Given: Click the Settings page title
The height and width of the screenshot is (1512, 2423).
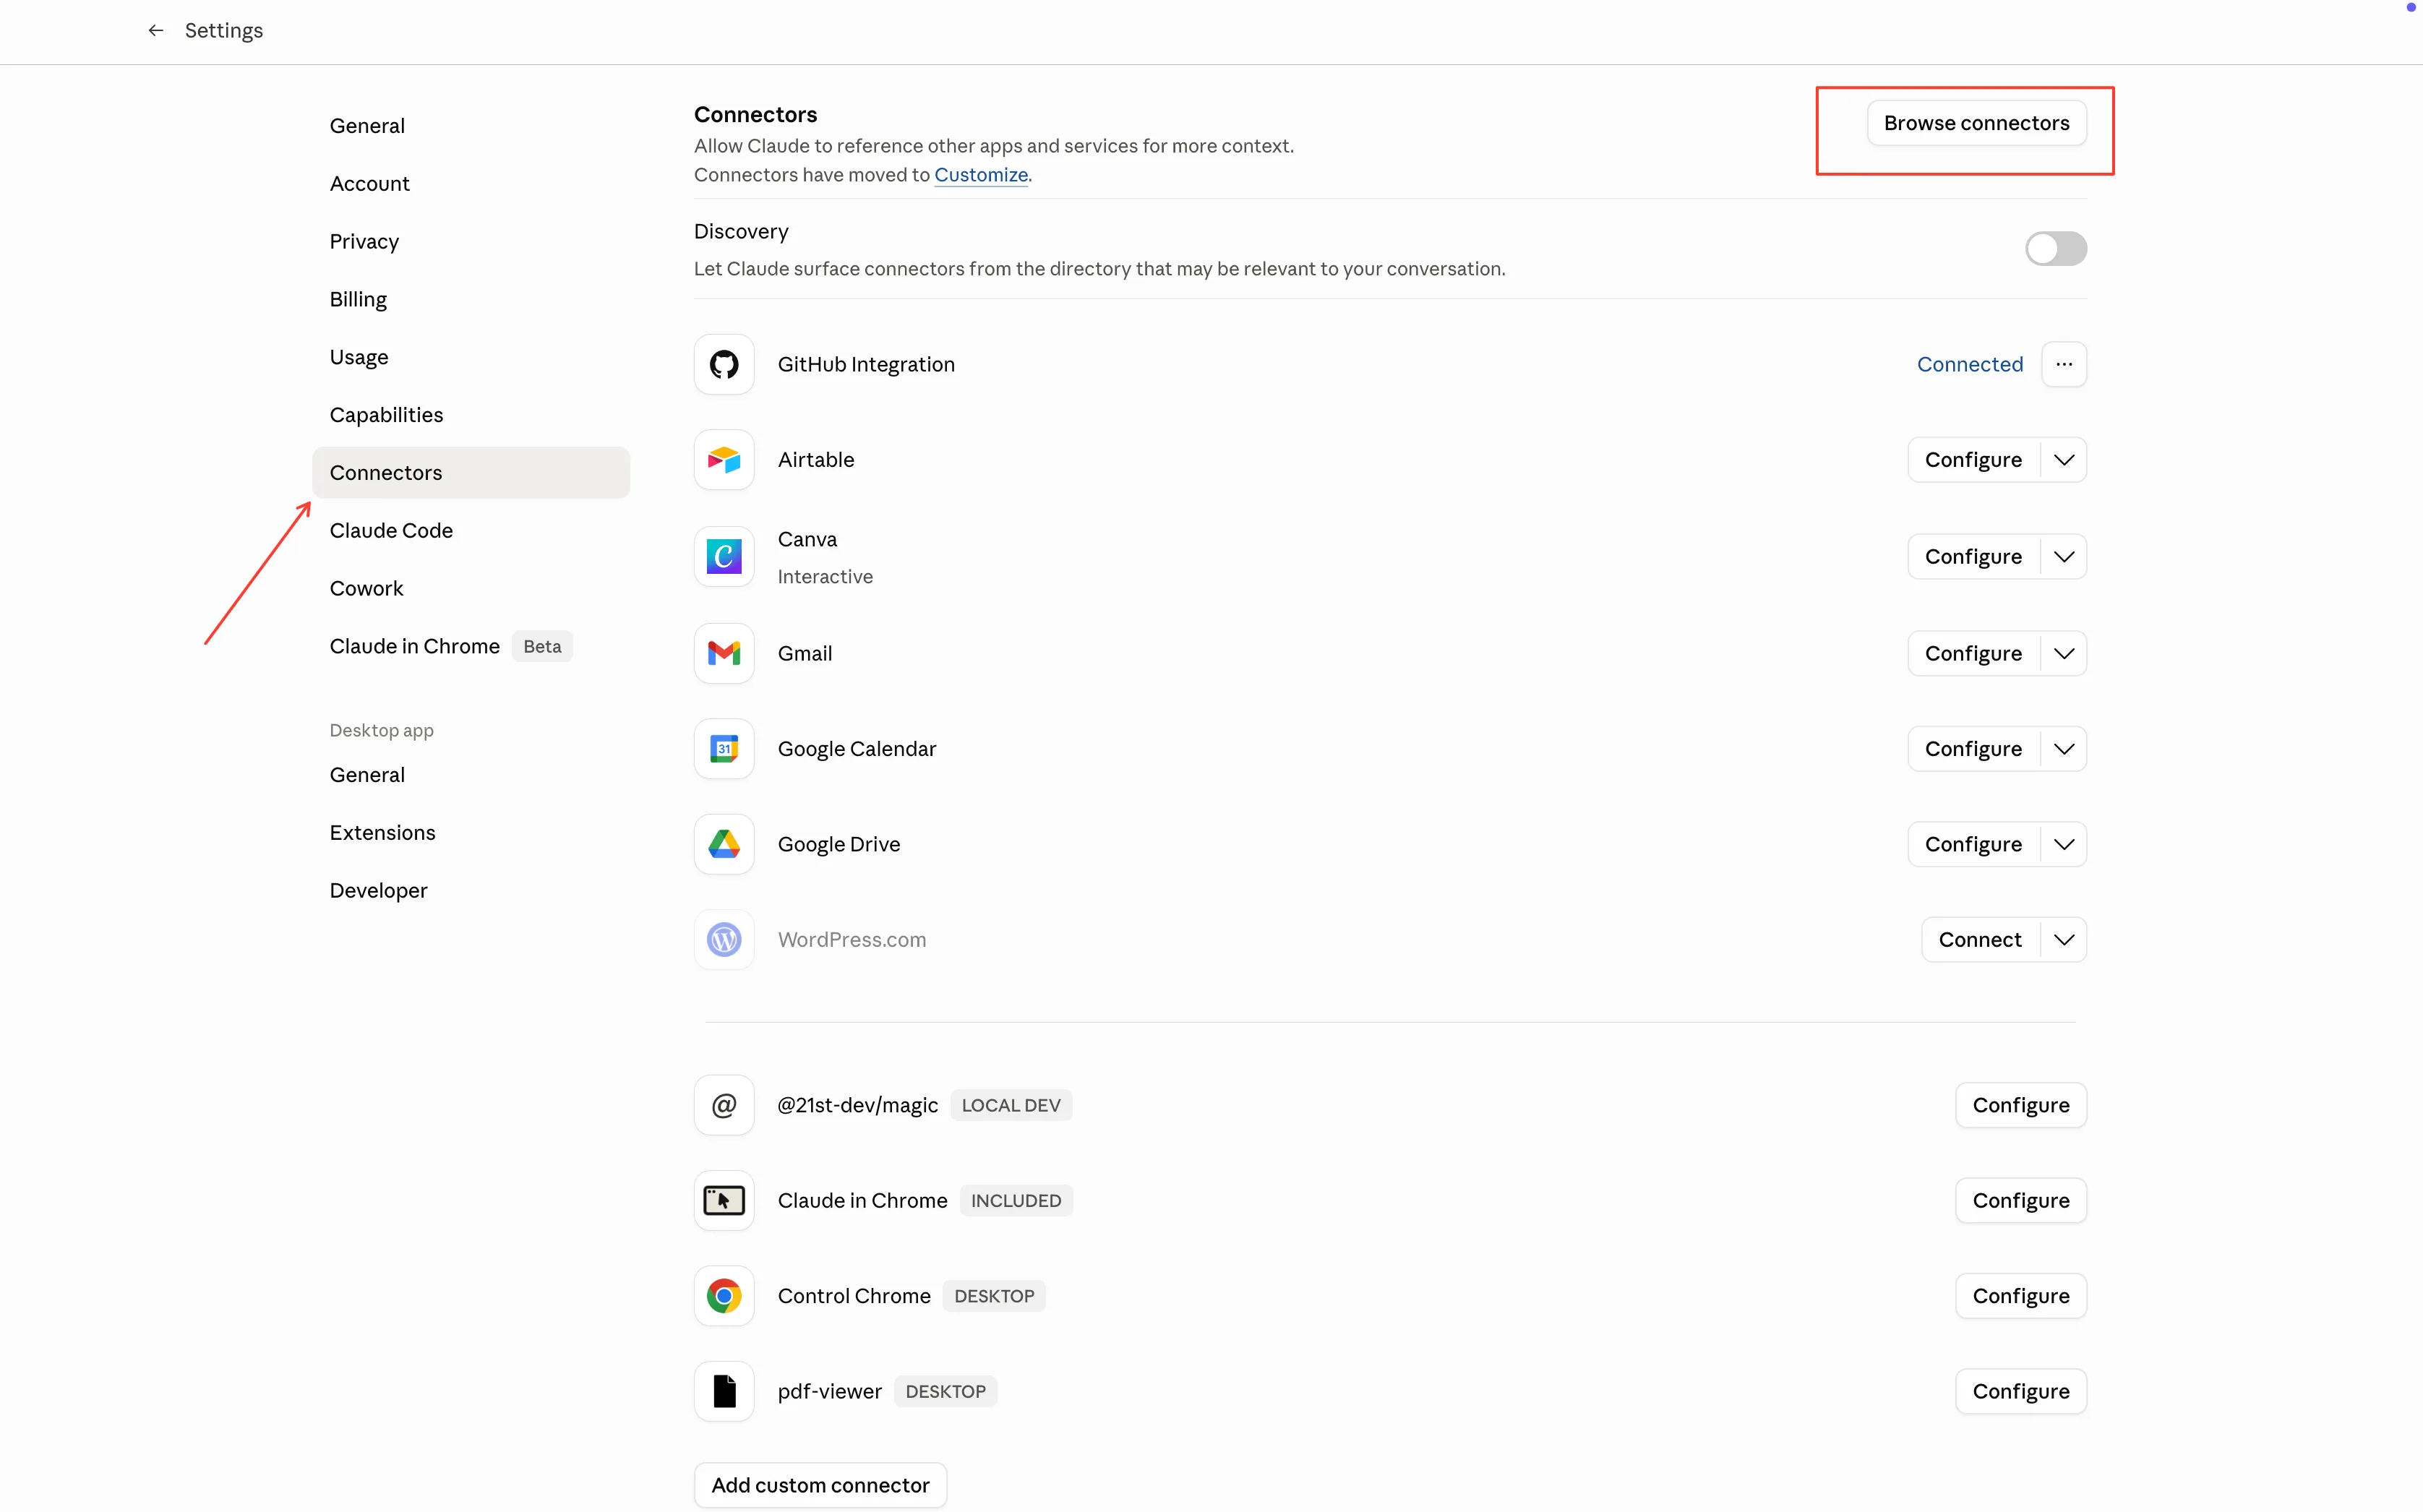Looking at the screenshot, I should [224, 30].
